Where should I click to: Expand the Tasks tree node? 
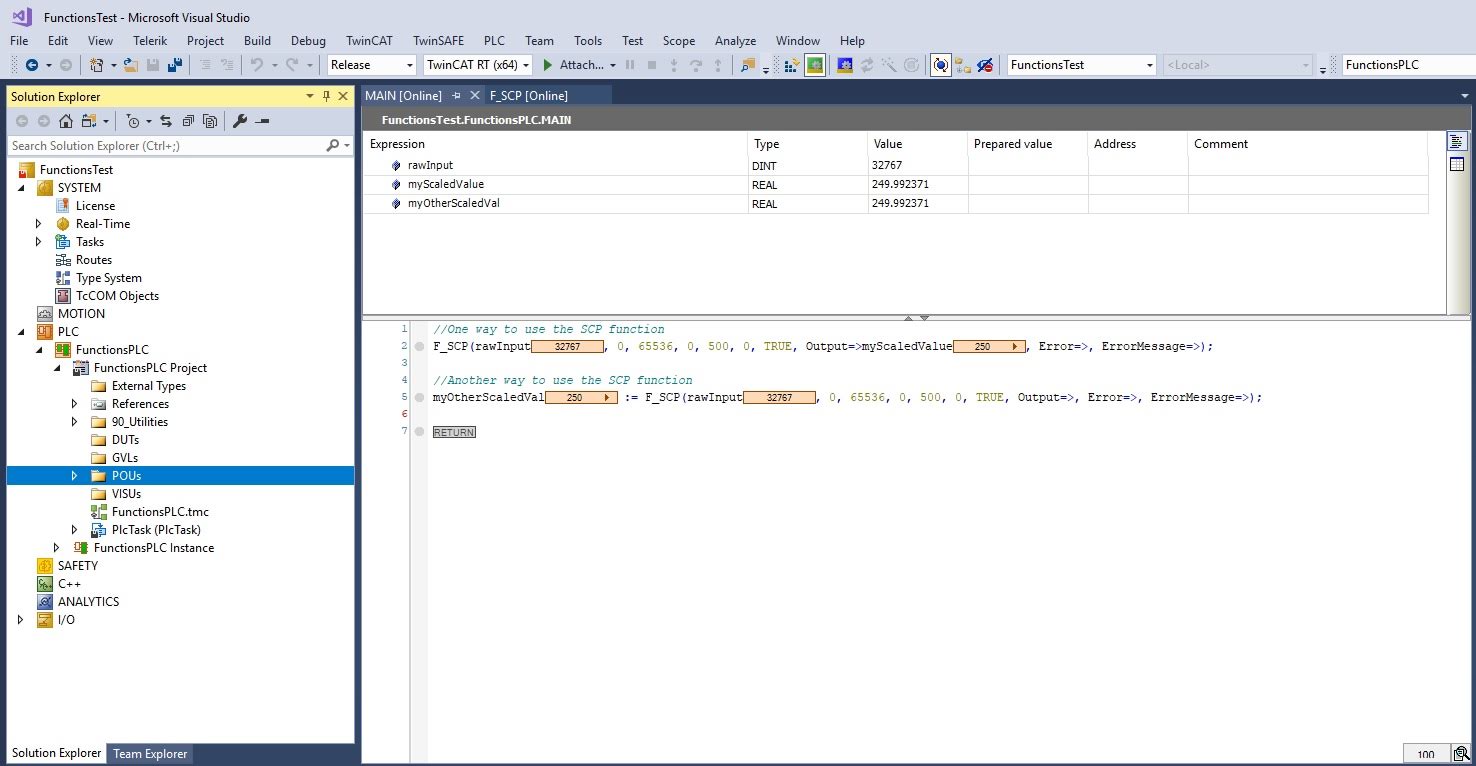point(39,242)
